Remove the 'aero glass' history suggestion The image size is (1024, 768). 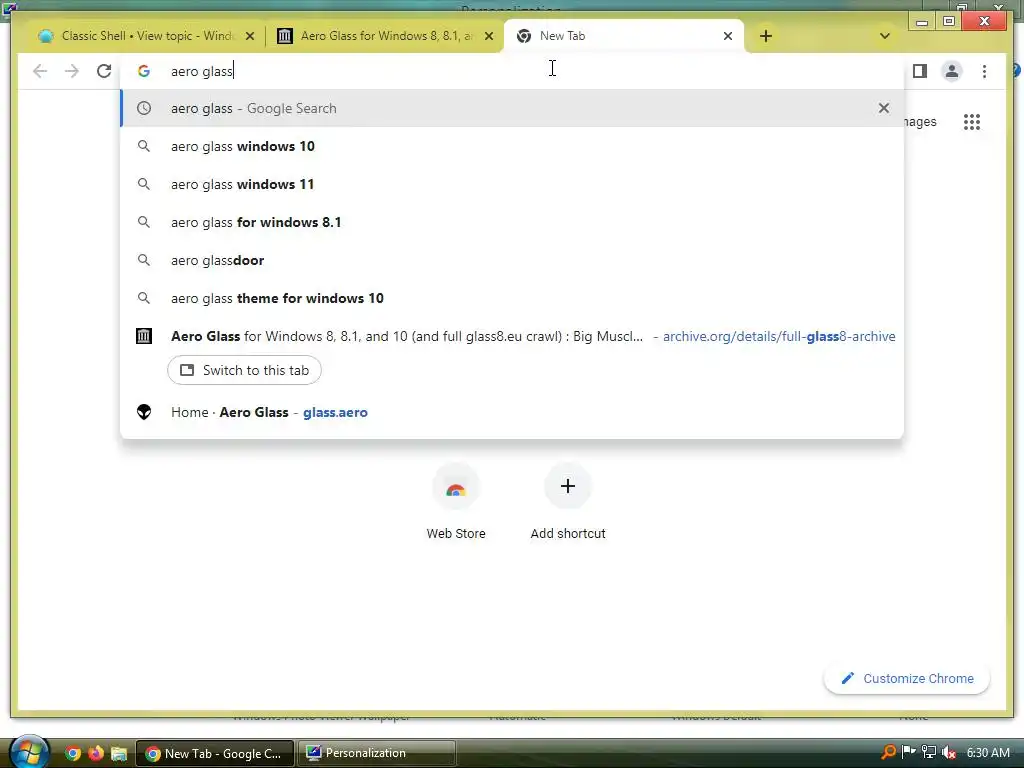[x=884, y=108]
